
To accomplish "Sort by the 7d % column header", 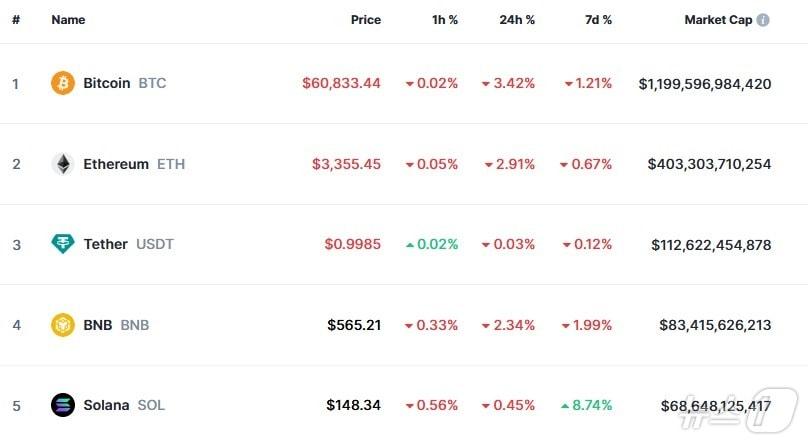I will click(x=599, y=20).
